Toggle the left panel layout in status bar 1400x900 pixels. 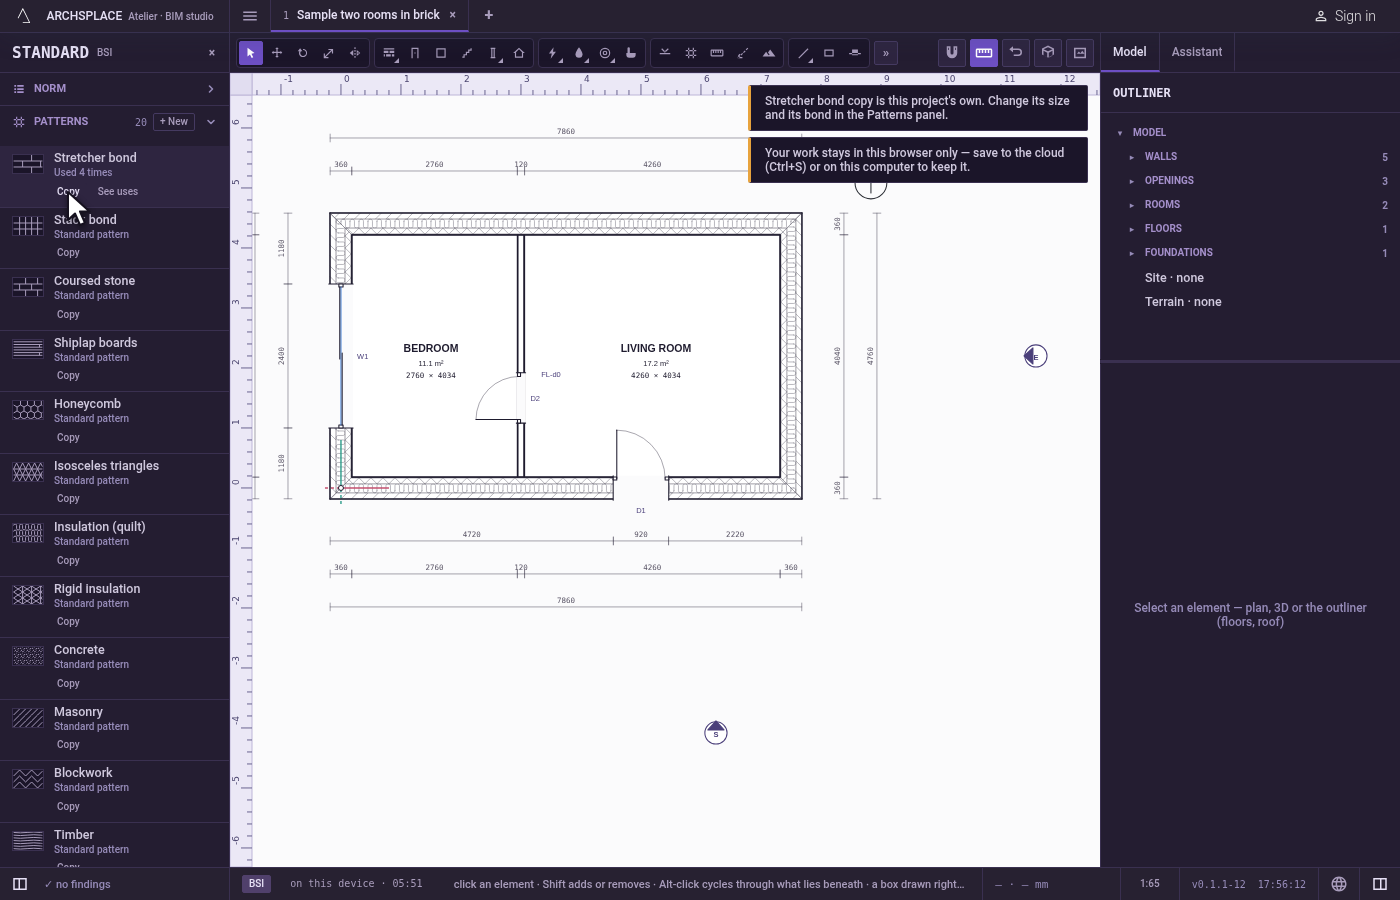[20, 884]
